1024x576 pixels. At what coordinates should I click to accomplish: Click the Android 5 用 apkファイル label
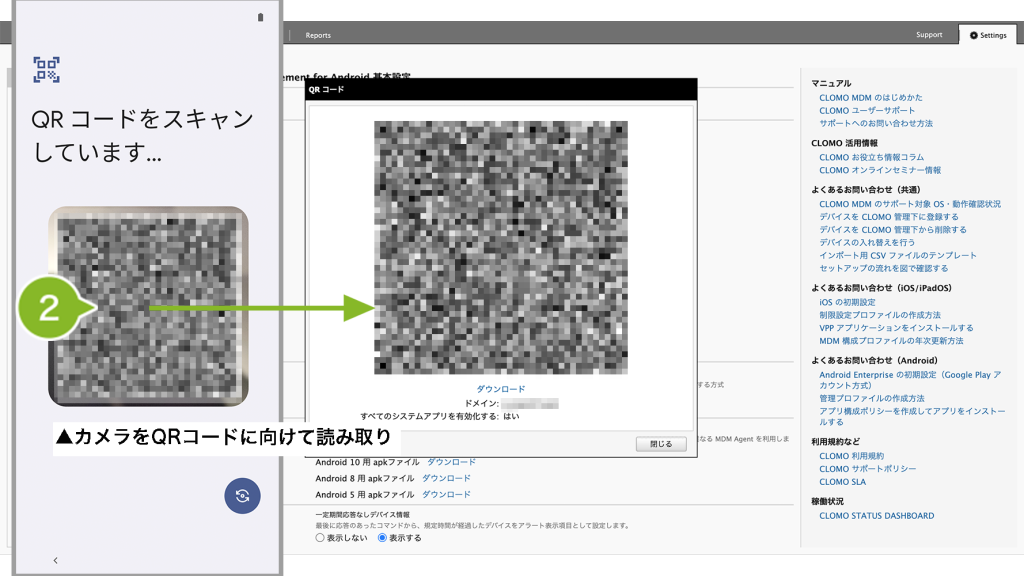(364, 495)
